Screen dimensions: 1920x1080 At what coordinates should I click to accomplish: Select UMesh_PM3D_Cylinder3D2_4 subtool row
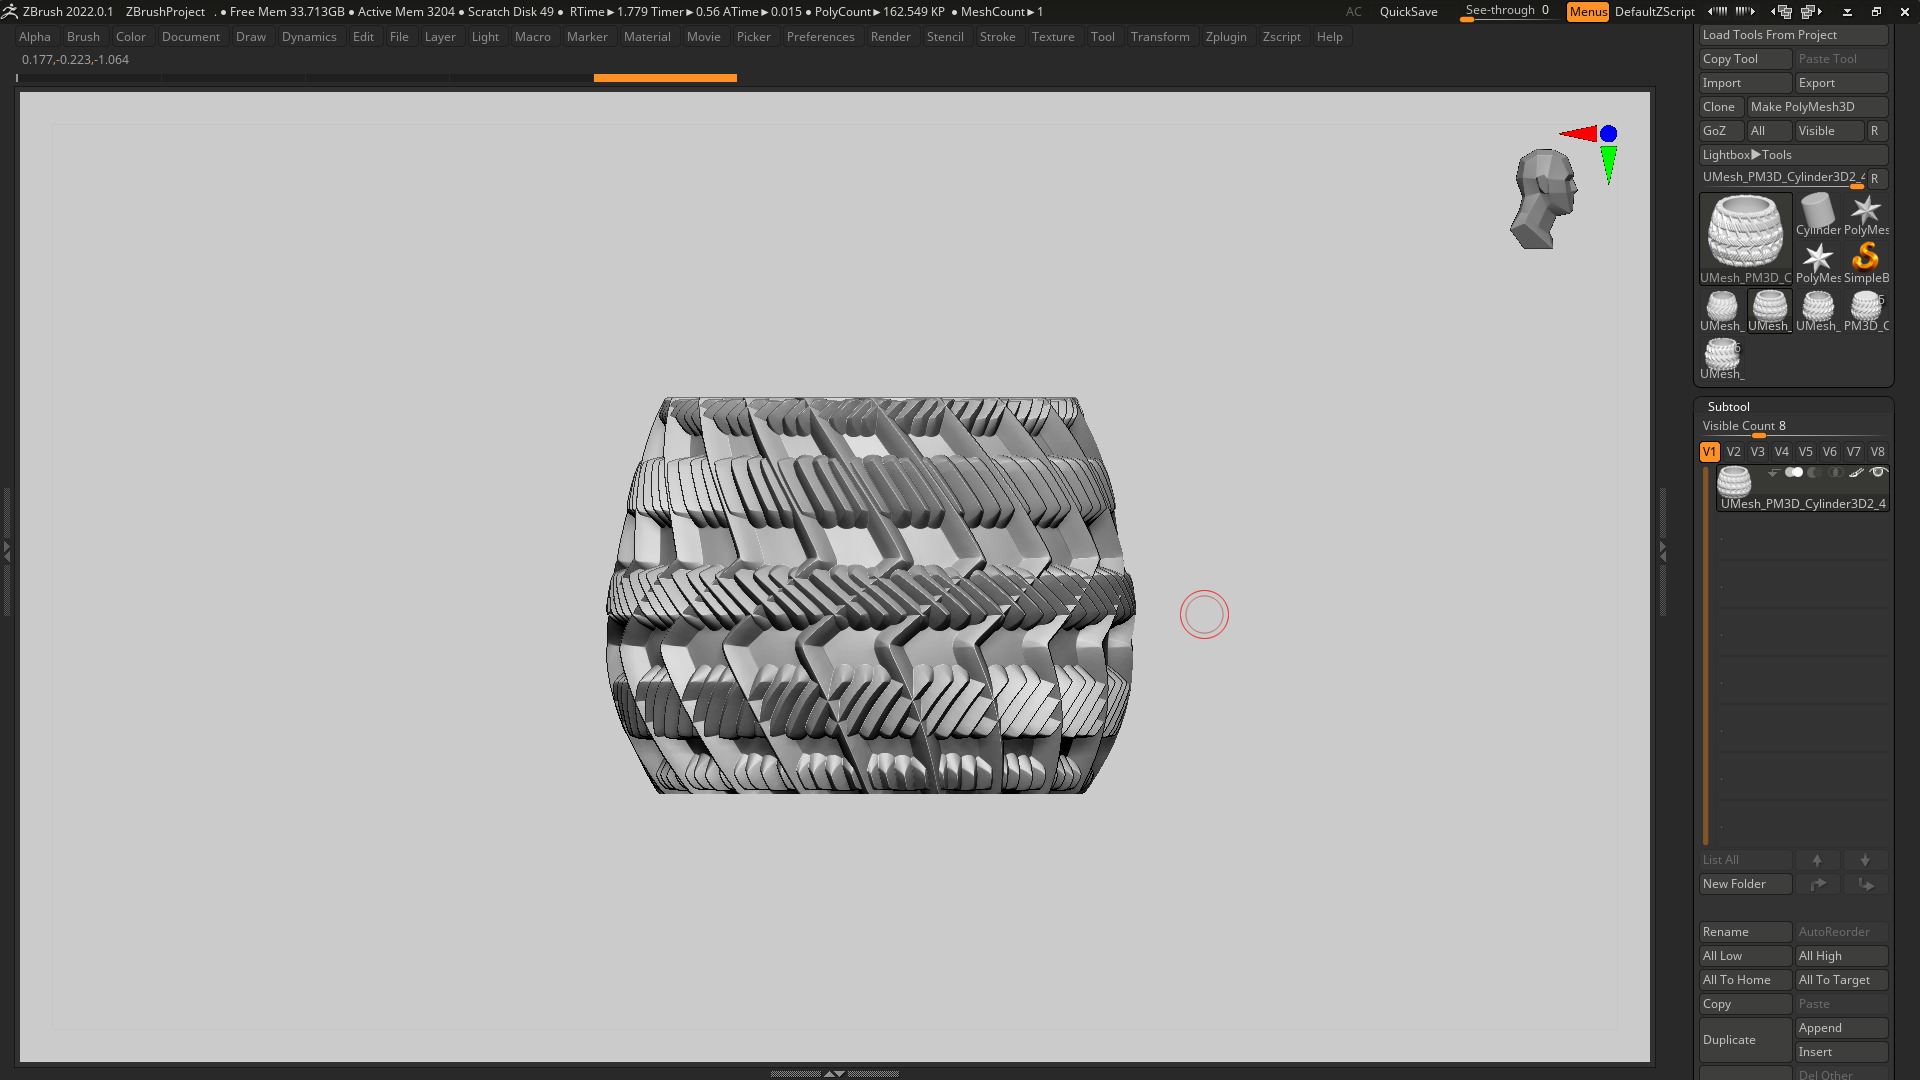coord(1803,488)
